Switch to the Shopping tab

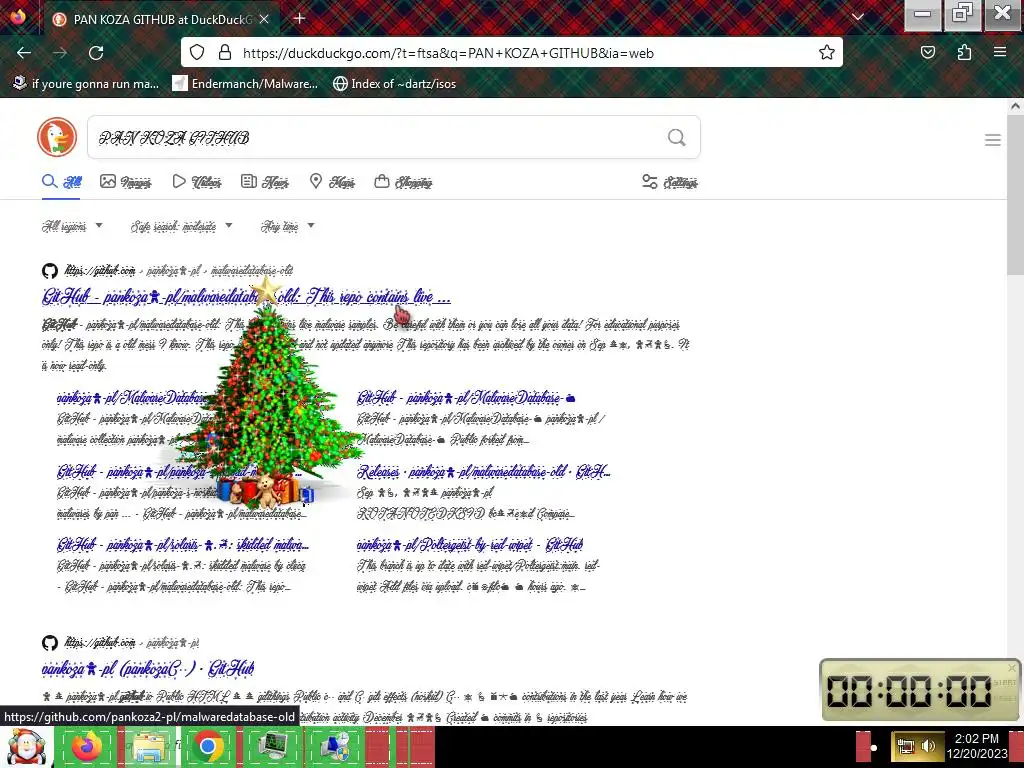tap(403, 182)
